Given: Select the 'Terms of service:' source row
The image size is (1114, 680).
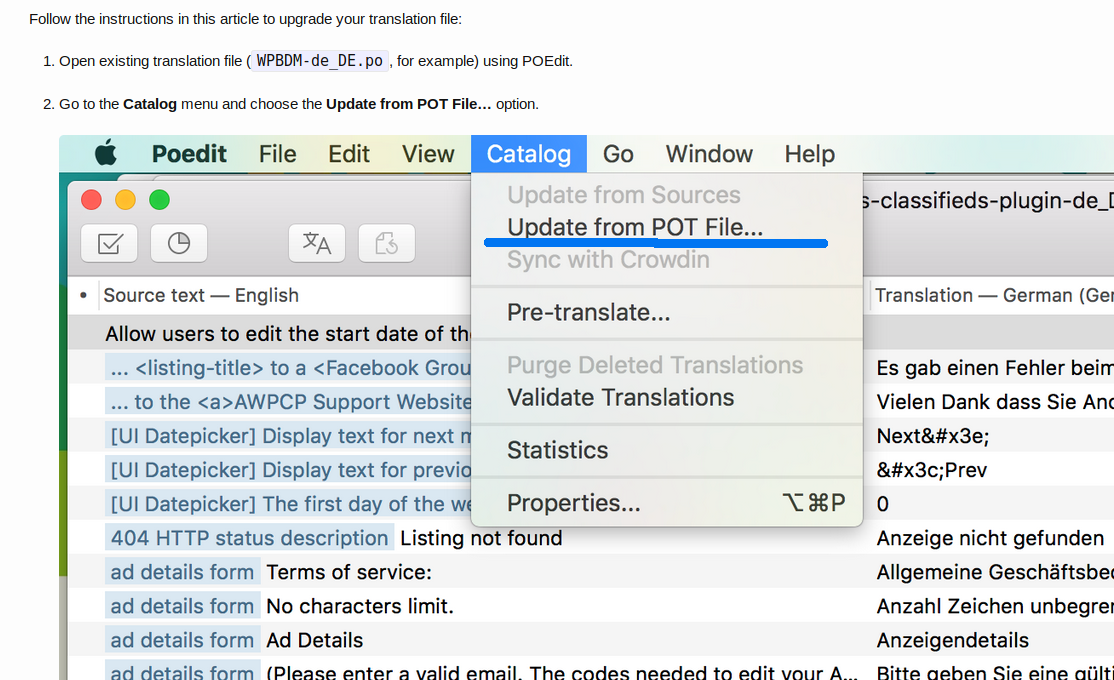Looking at the screenshot, I should click(x=349, y=572).
